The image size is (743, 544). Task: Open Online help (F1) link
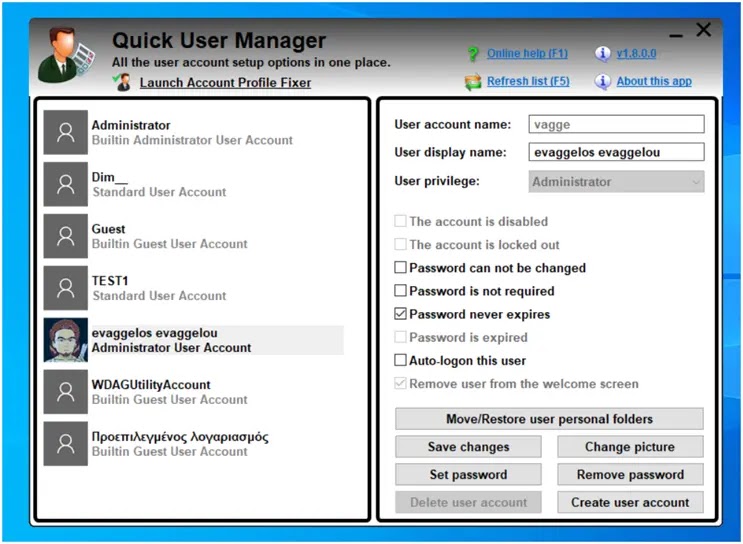click(x=527, y=53)
